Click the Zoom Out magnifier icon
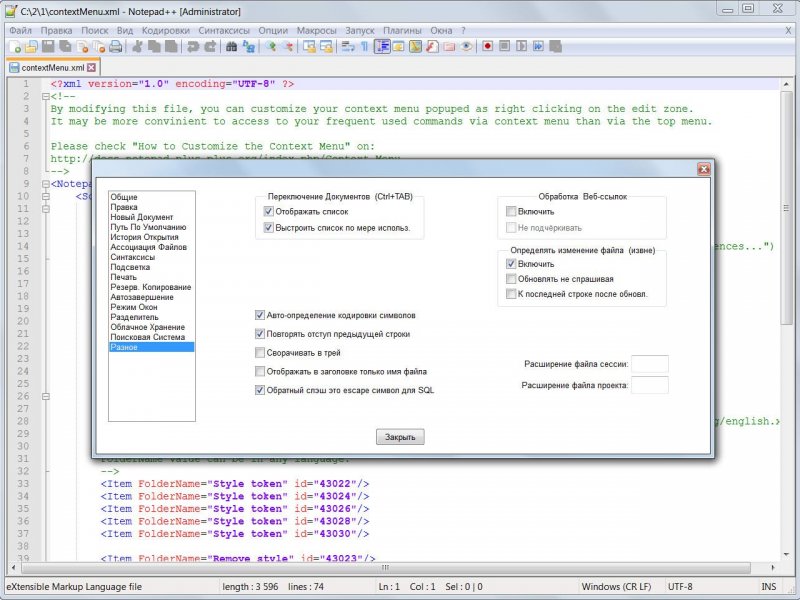 point(288,47)
